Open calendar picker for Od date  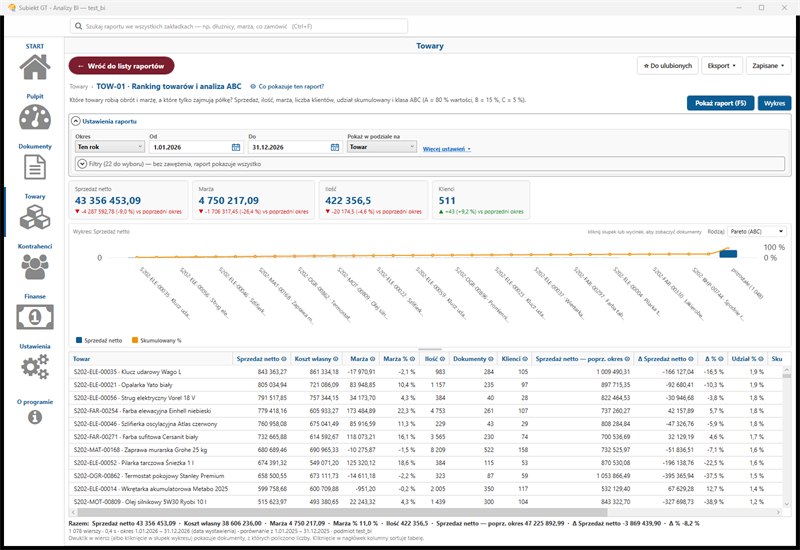click(236, 147)
